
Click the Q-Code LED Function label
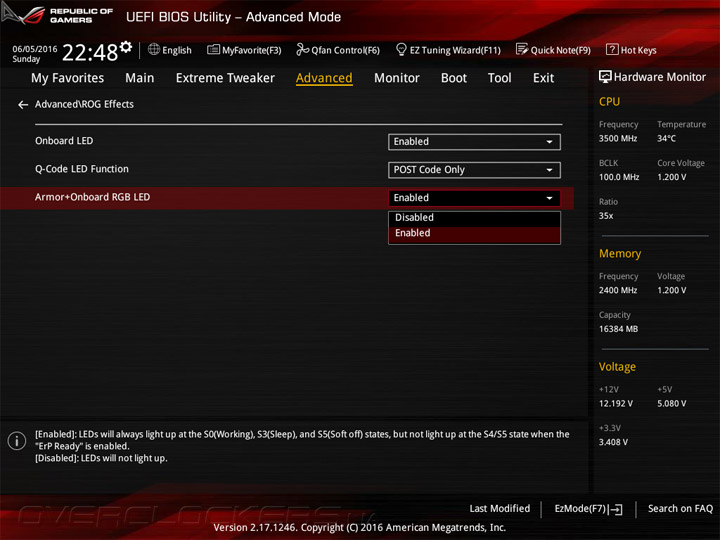(82, 169)
